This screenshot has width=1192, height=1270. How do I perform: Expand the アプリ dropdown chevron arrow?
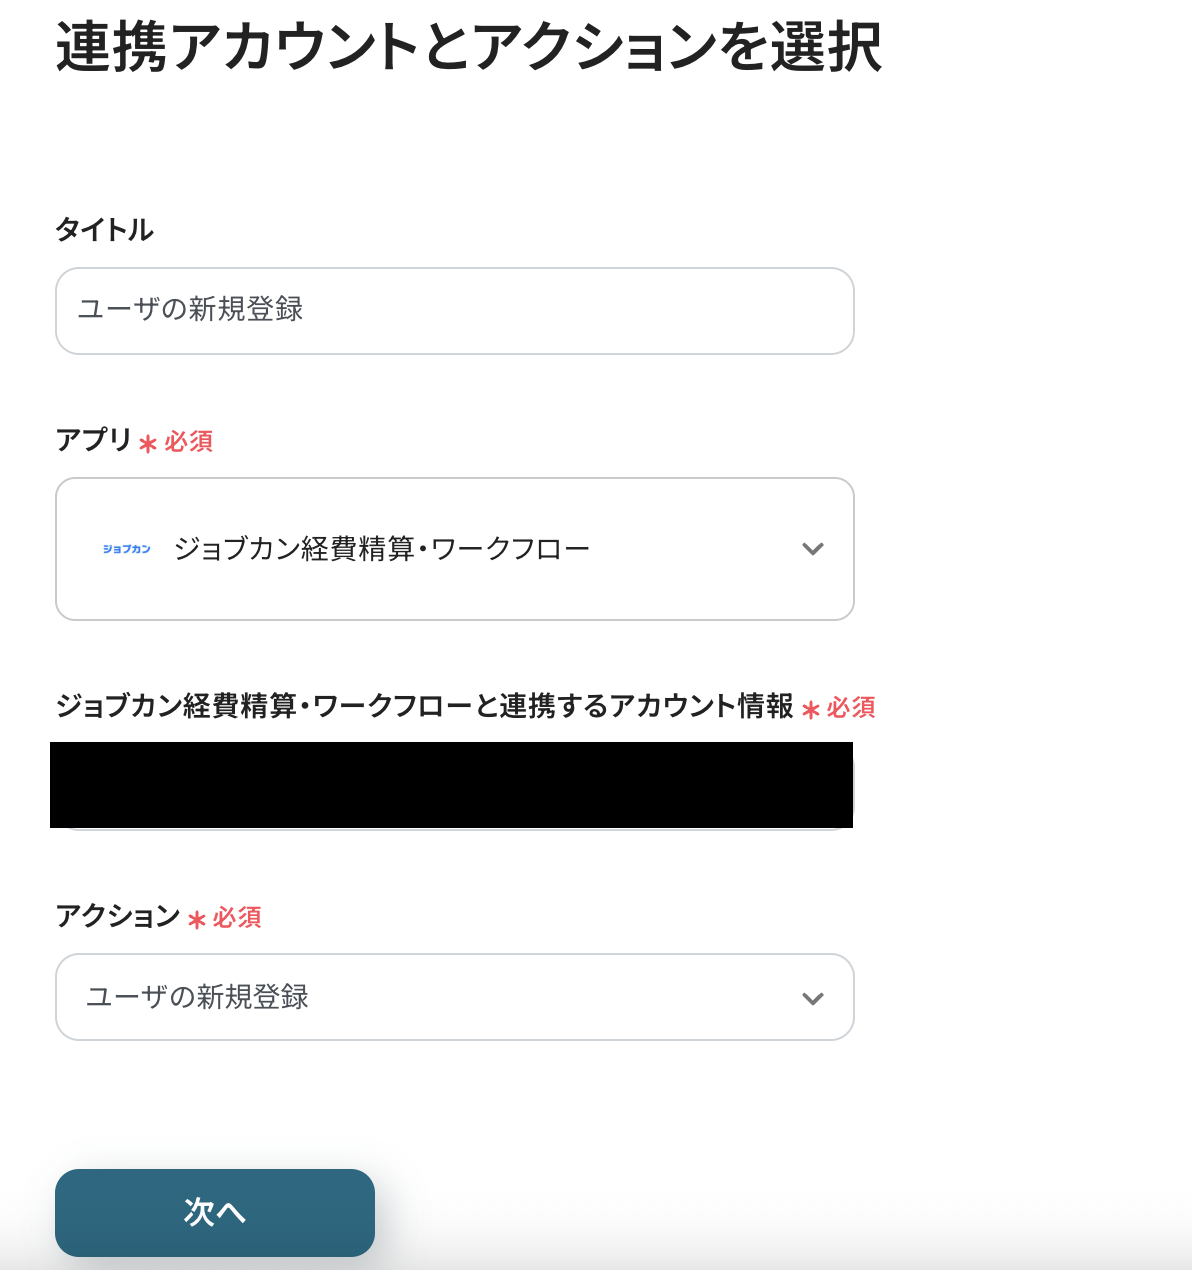tap(812, 549)
